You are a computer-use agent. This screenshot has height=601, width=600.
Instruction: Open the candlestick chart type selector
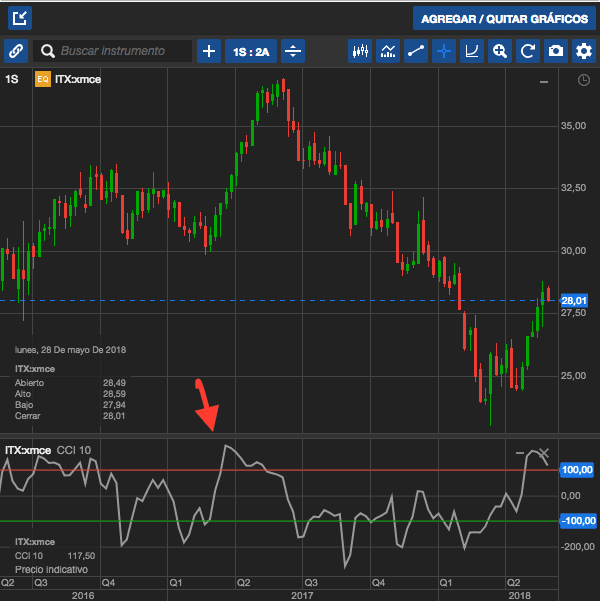[360, 51]
